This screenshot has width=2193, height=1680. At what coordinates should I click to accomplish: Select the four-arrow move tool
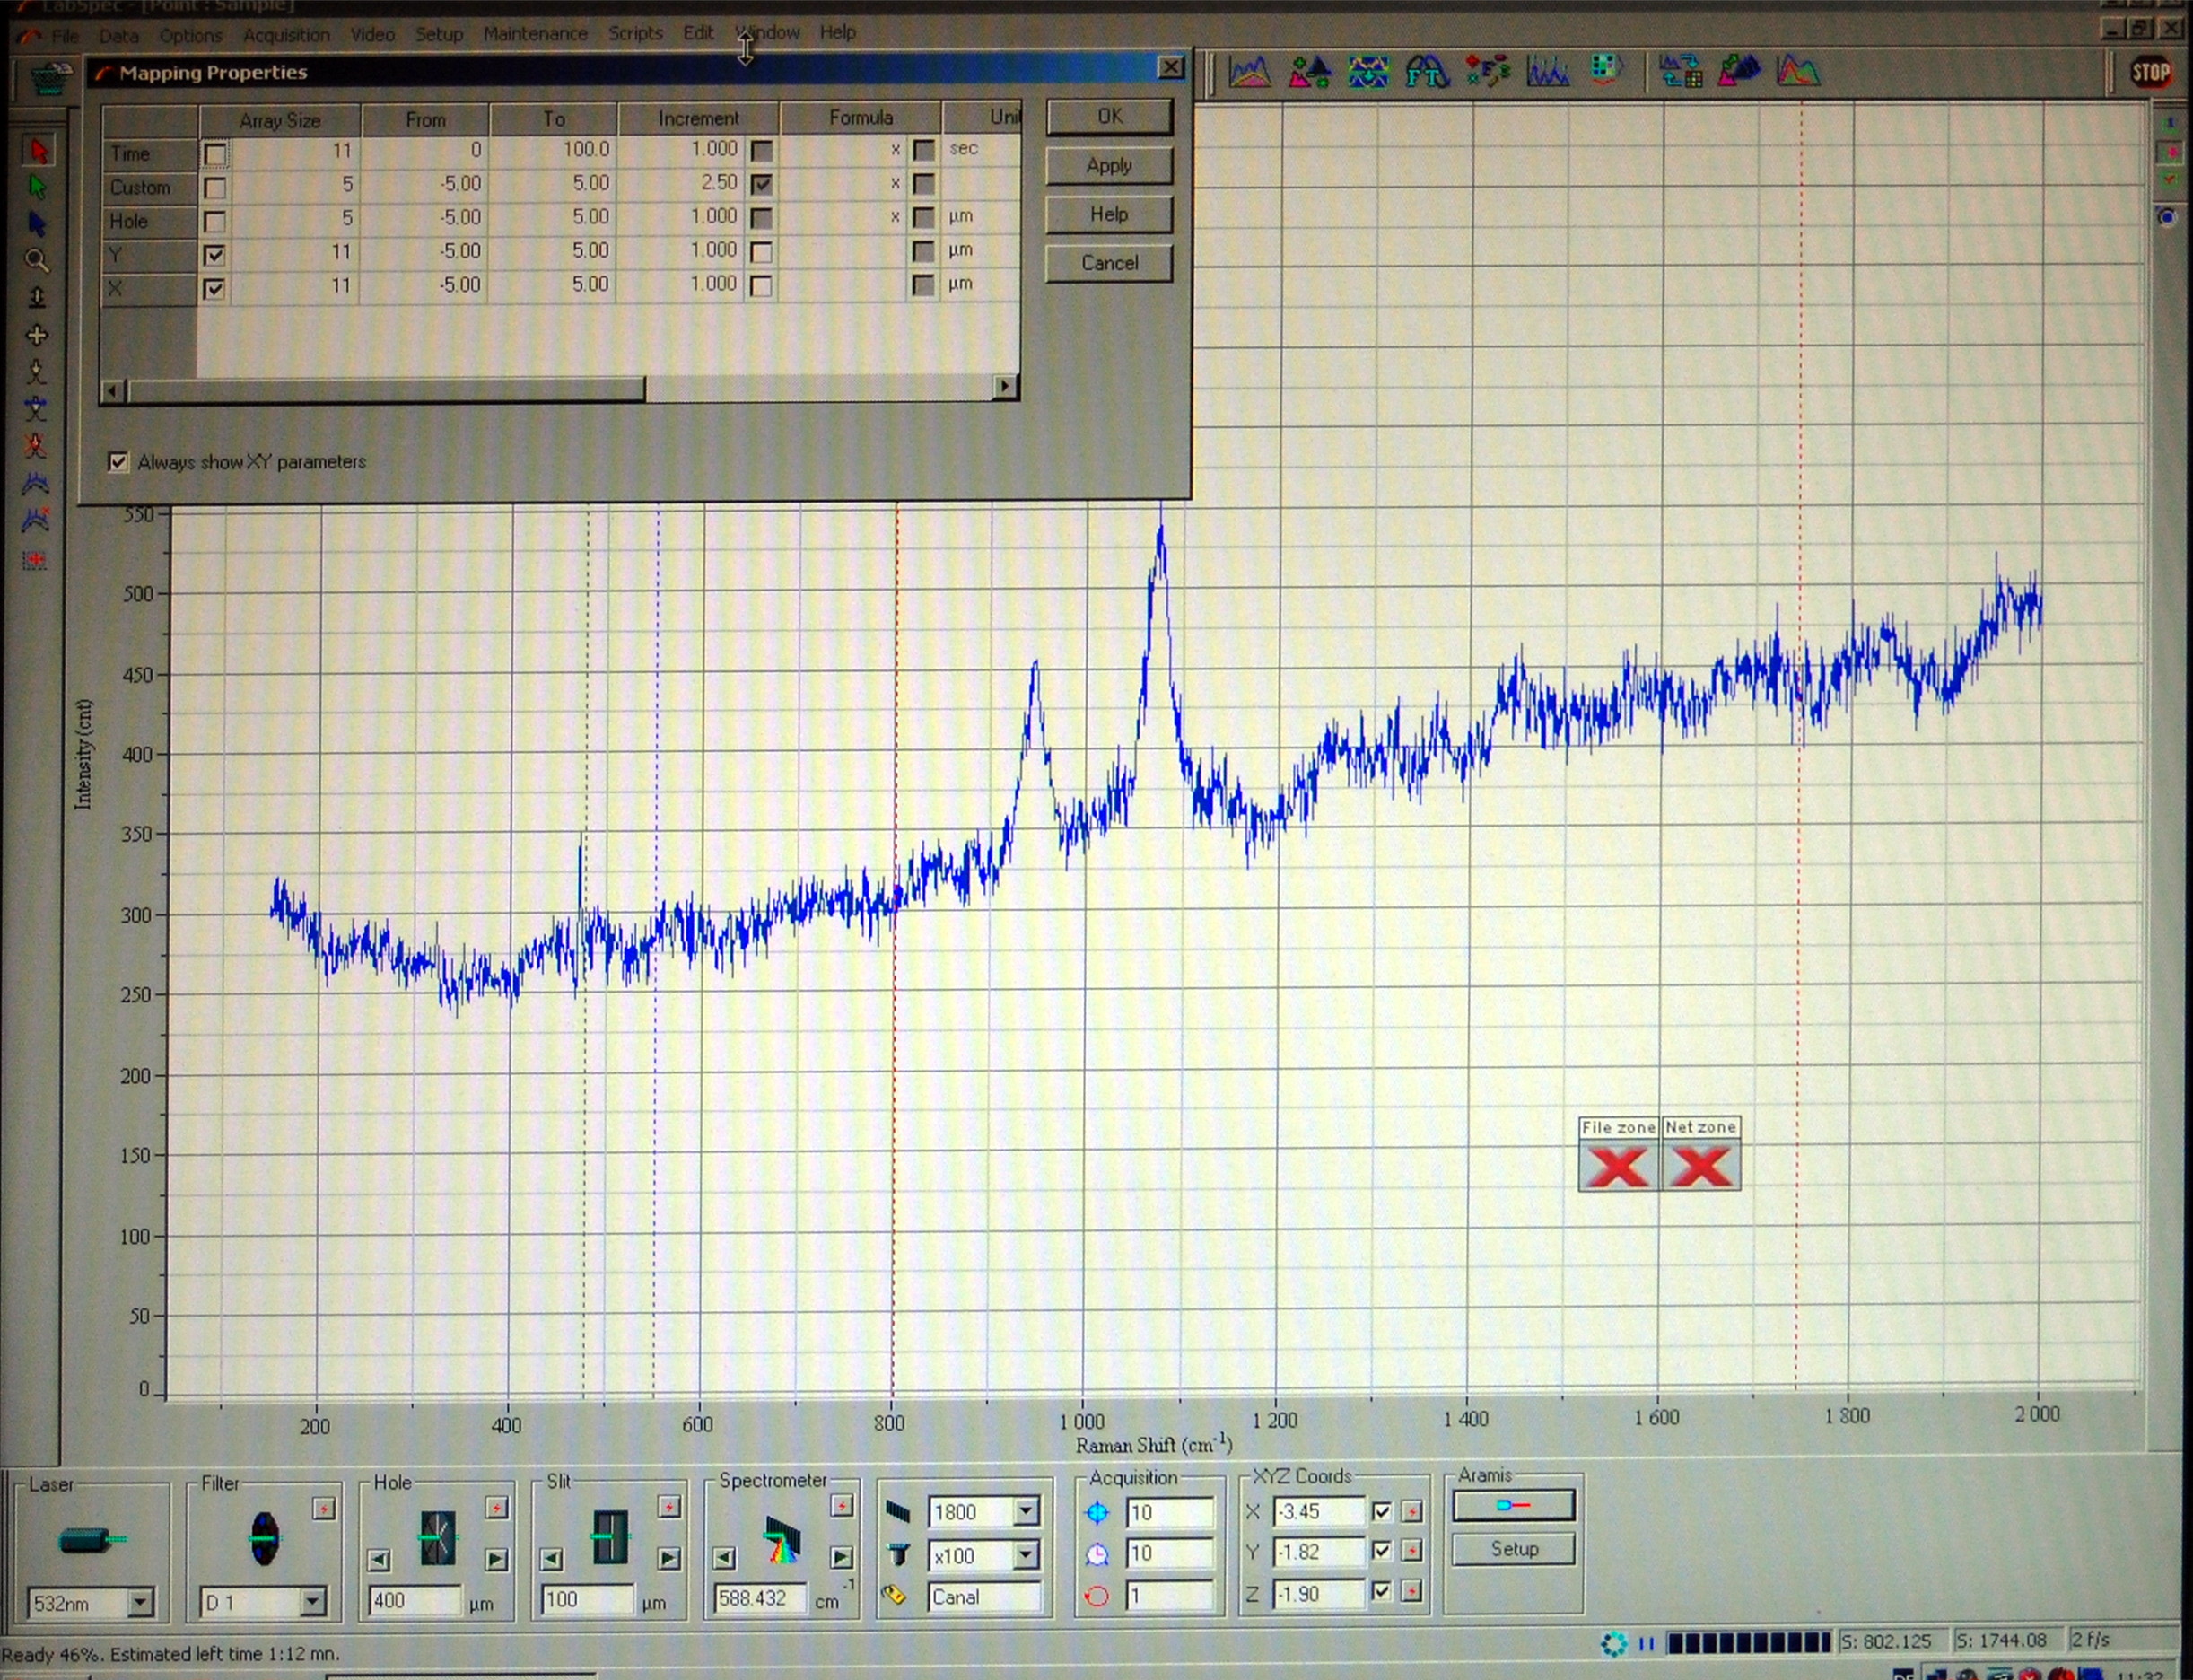(x=37, y=335)
